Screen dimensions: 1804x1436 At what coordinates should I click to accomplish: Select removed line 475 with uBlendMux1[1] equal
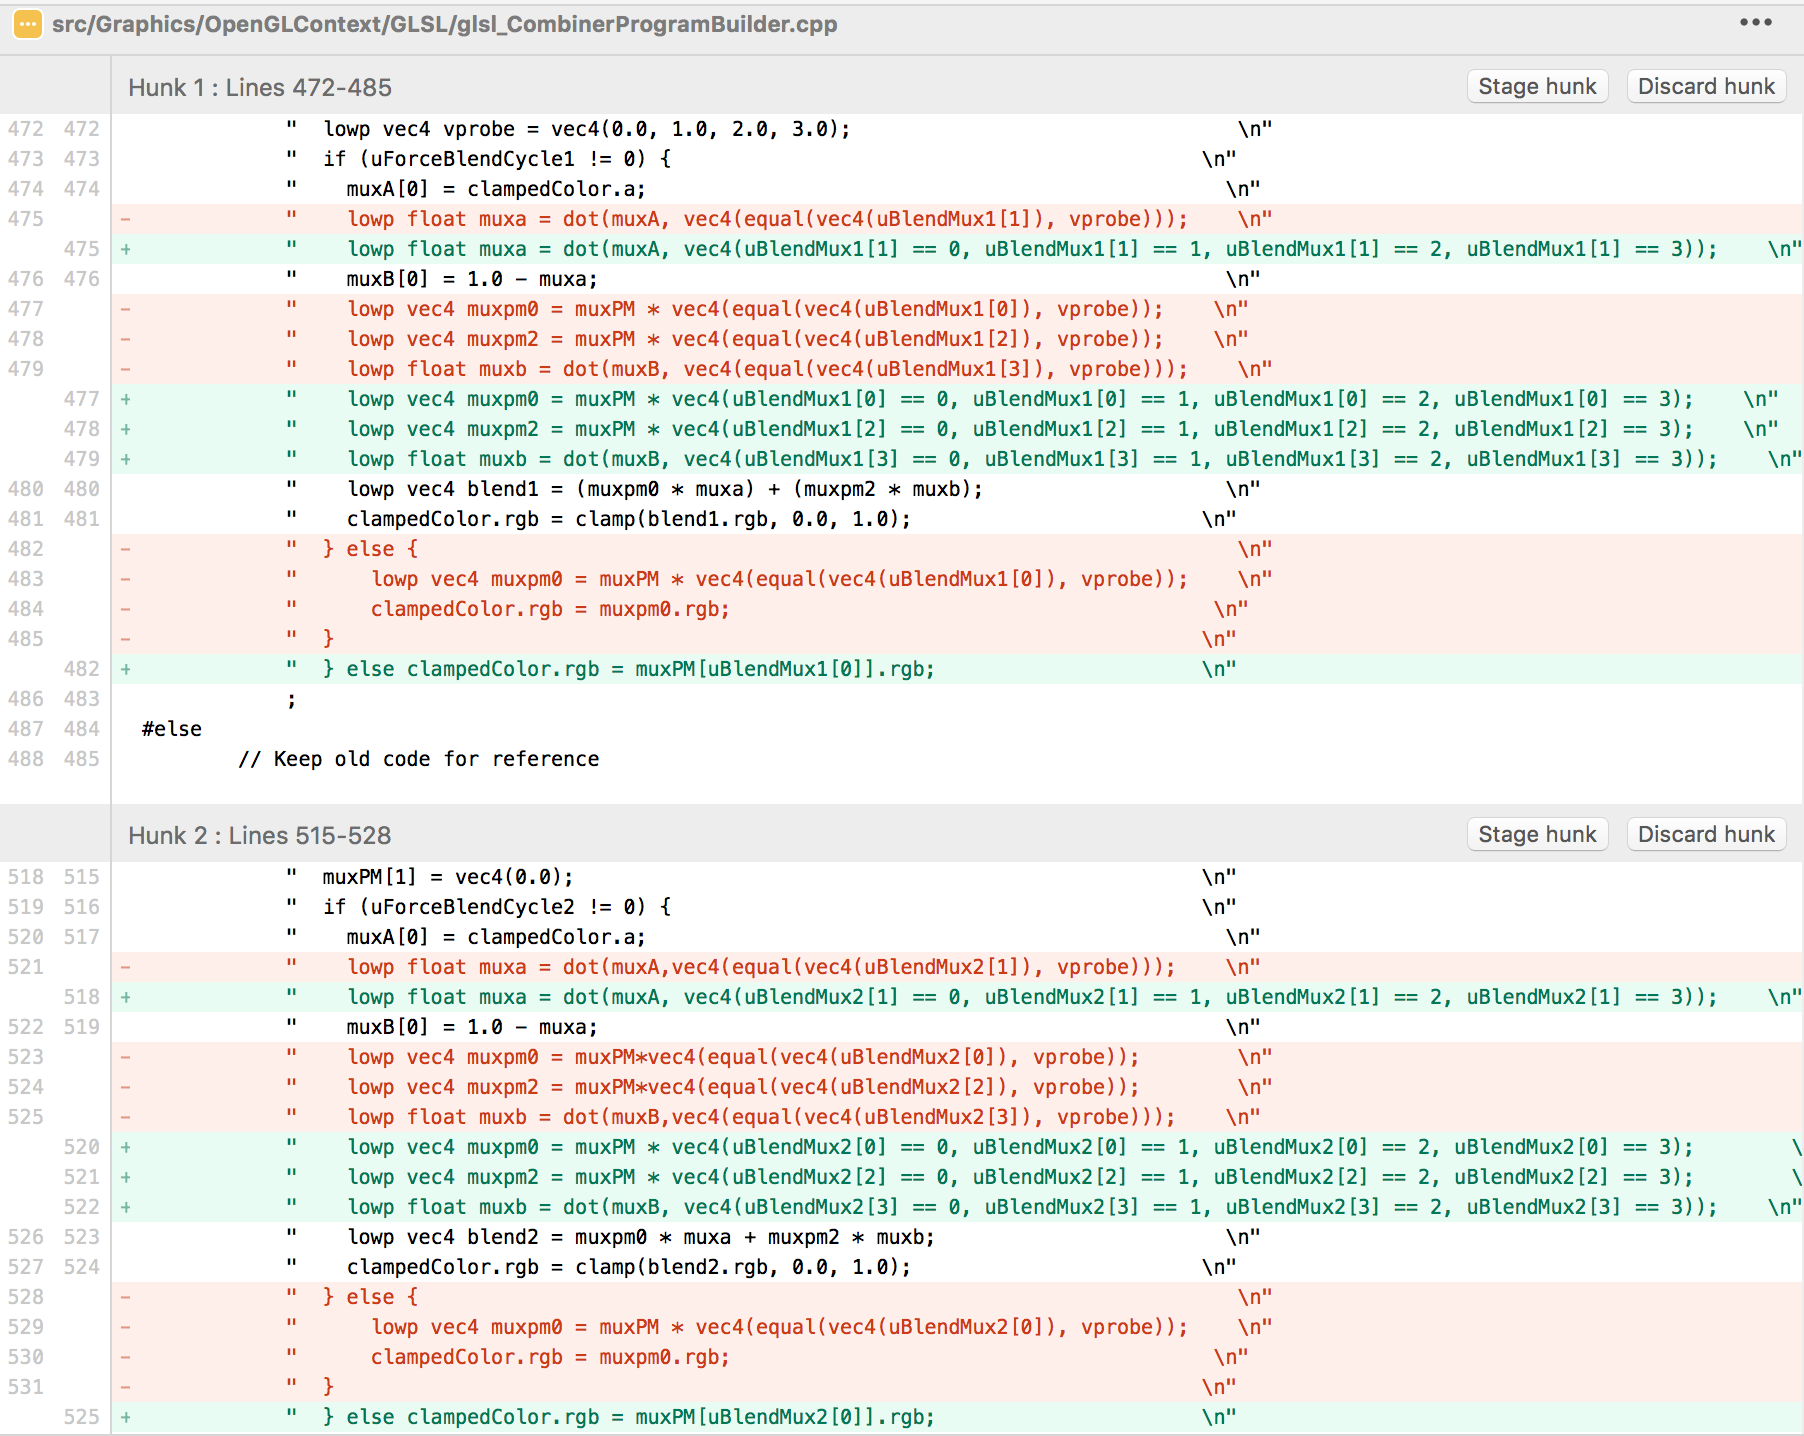(x=957, y=219)
